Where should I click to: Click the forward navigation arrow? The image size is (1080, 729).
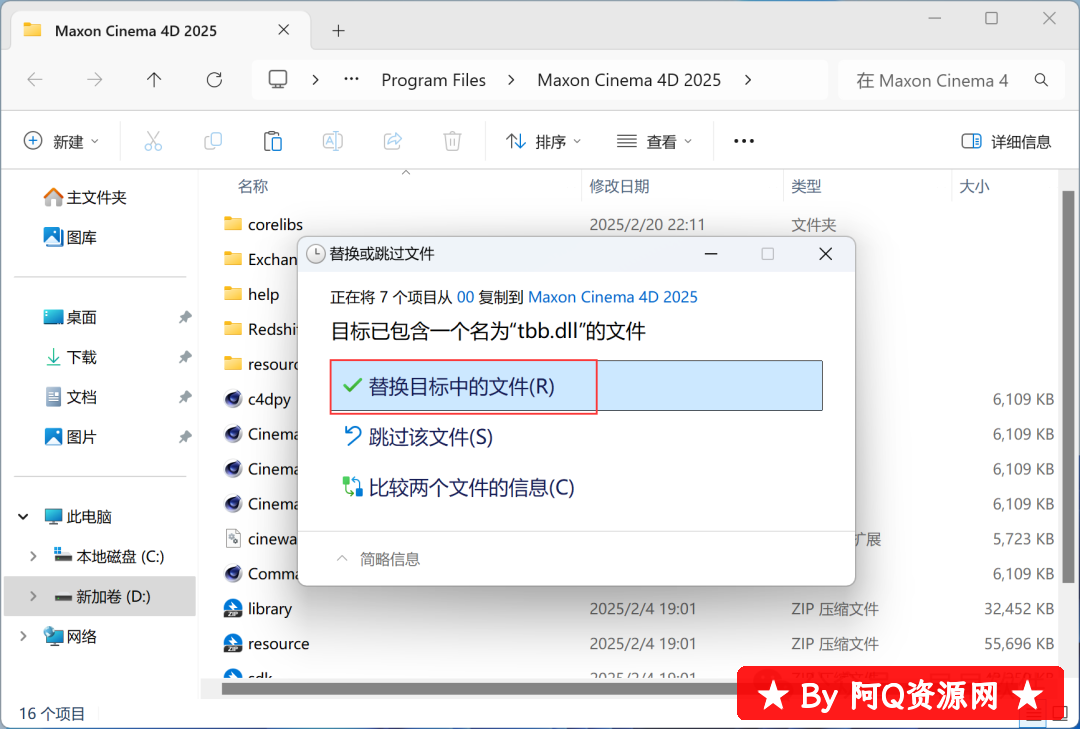95,80
